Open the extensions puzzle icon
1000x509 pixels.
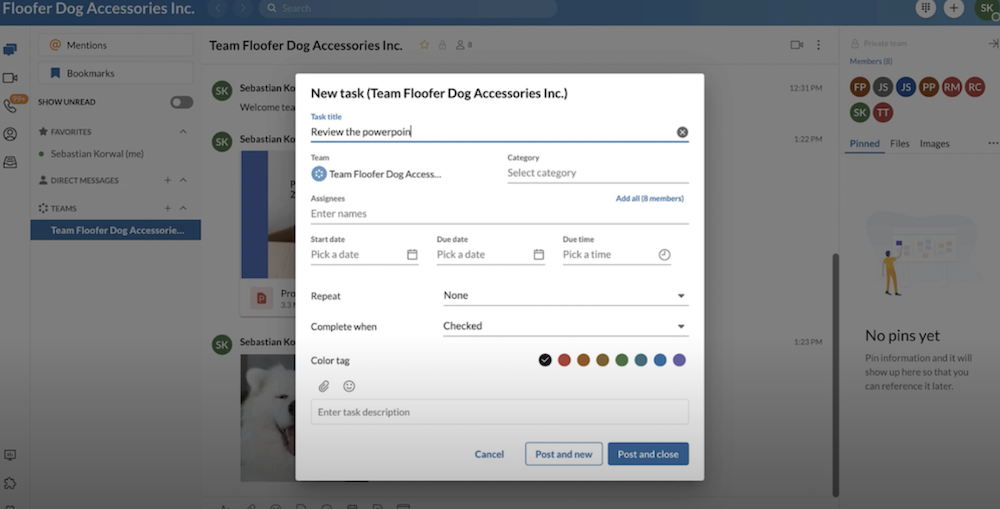(10, 483)
